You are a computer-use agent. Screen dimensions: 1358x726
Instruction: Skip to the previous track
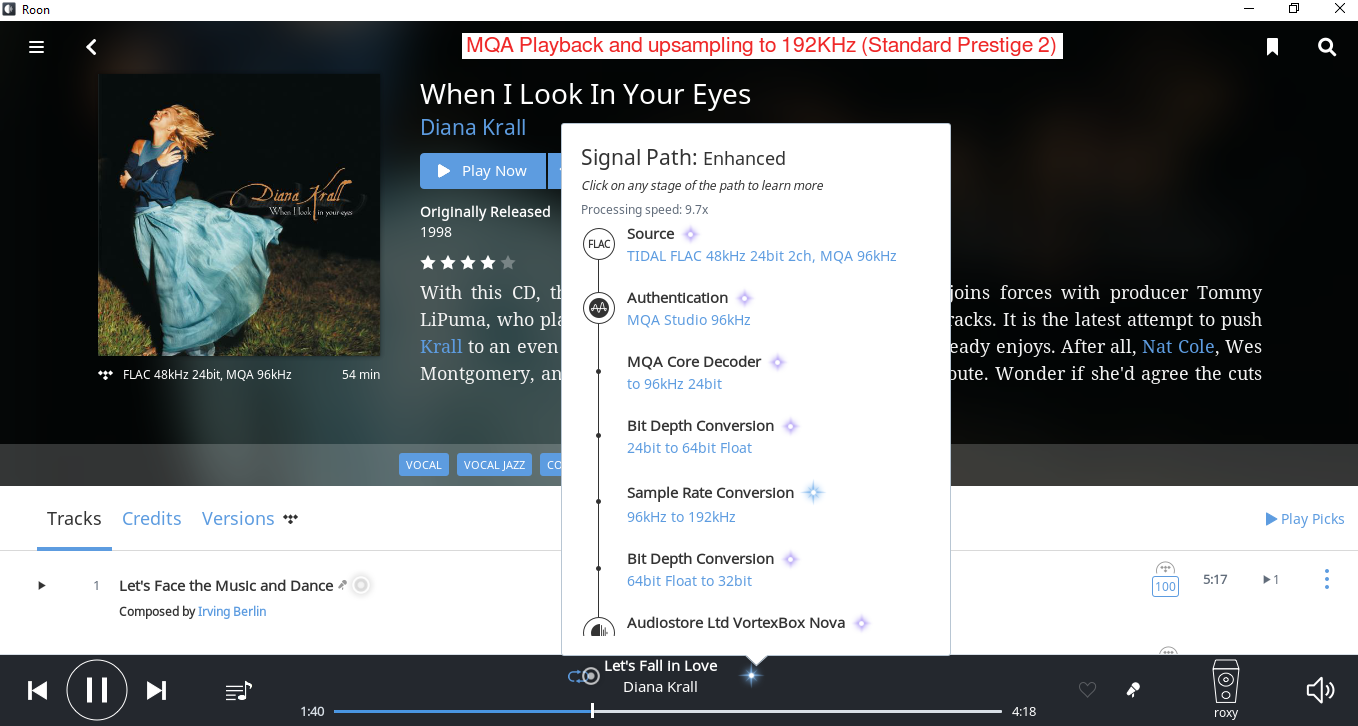37,690
